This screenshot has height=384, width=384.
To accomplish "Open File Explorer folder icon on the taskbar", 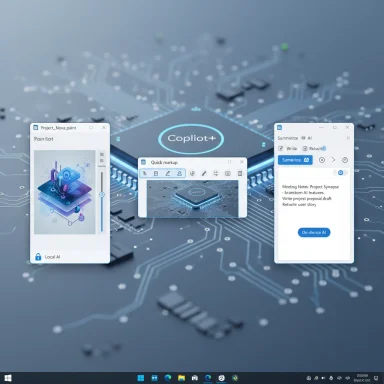I will tap(181, 378).
